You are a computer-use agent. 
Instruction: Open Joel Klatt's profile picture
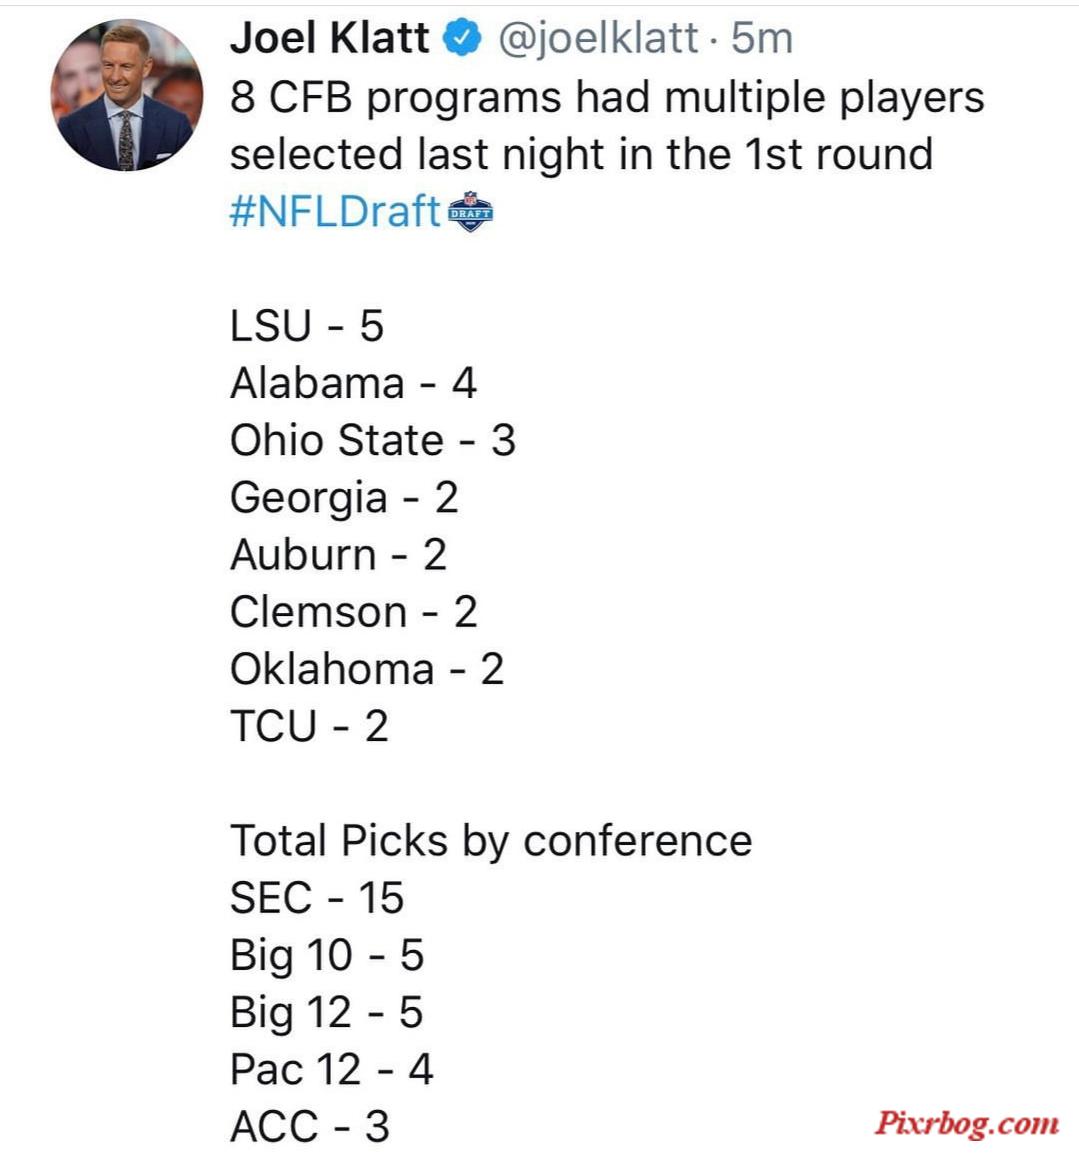(x=127, y=95)
